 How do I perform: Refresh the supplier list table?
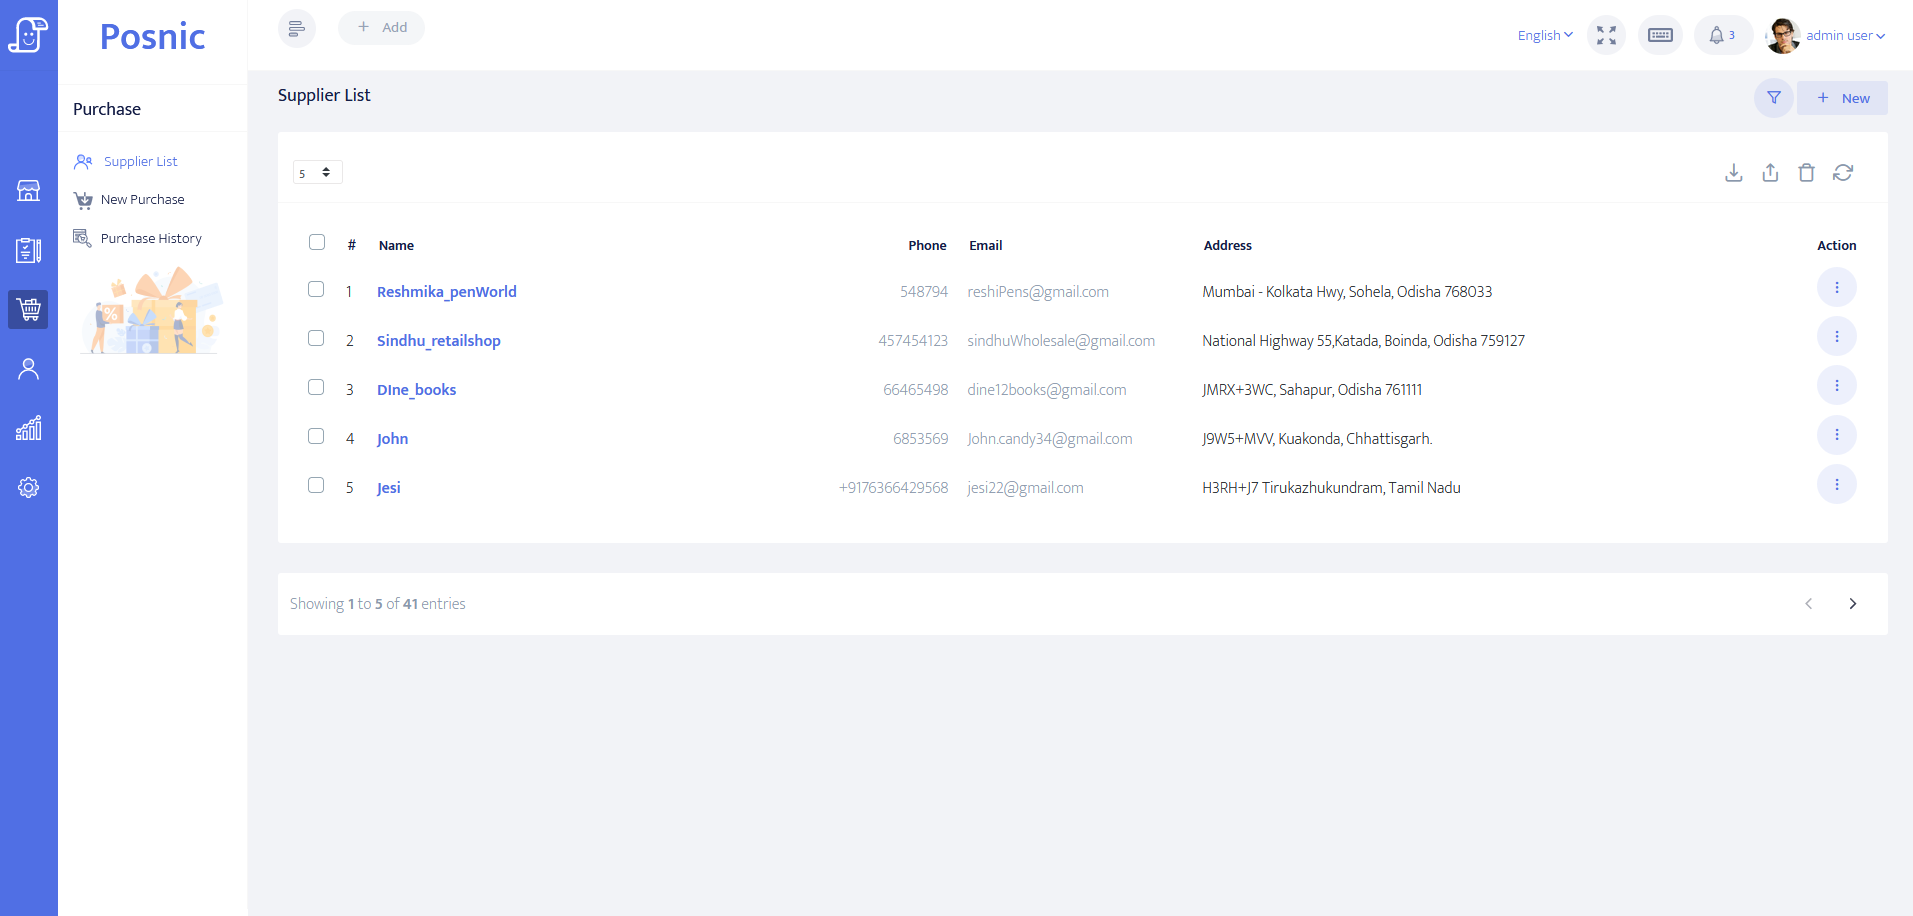(x=1843, y=173)
